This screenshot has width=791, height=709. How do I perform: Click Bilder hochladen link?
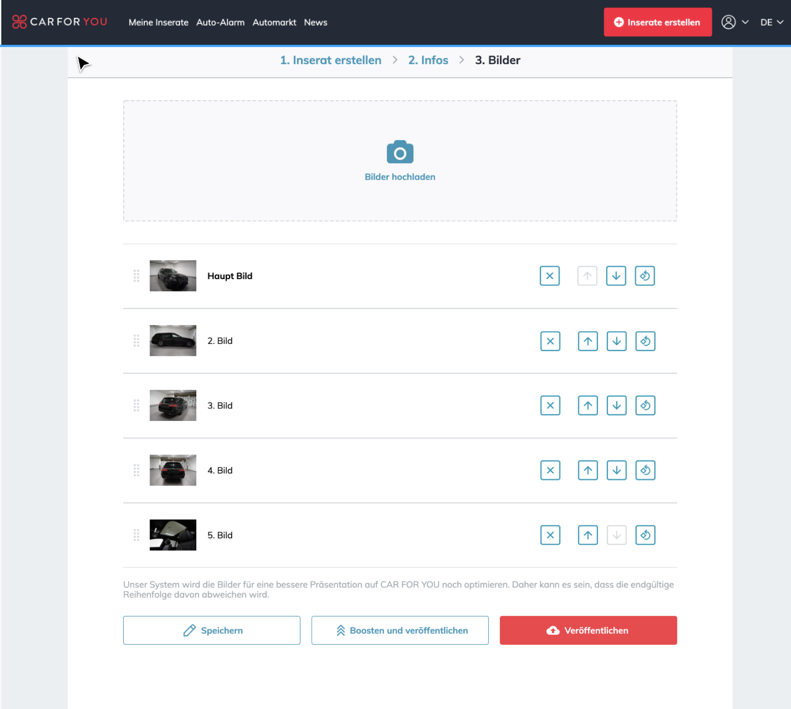point(400,177)
